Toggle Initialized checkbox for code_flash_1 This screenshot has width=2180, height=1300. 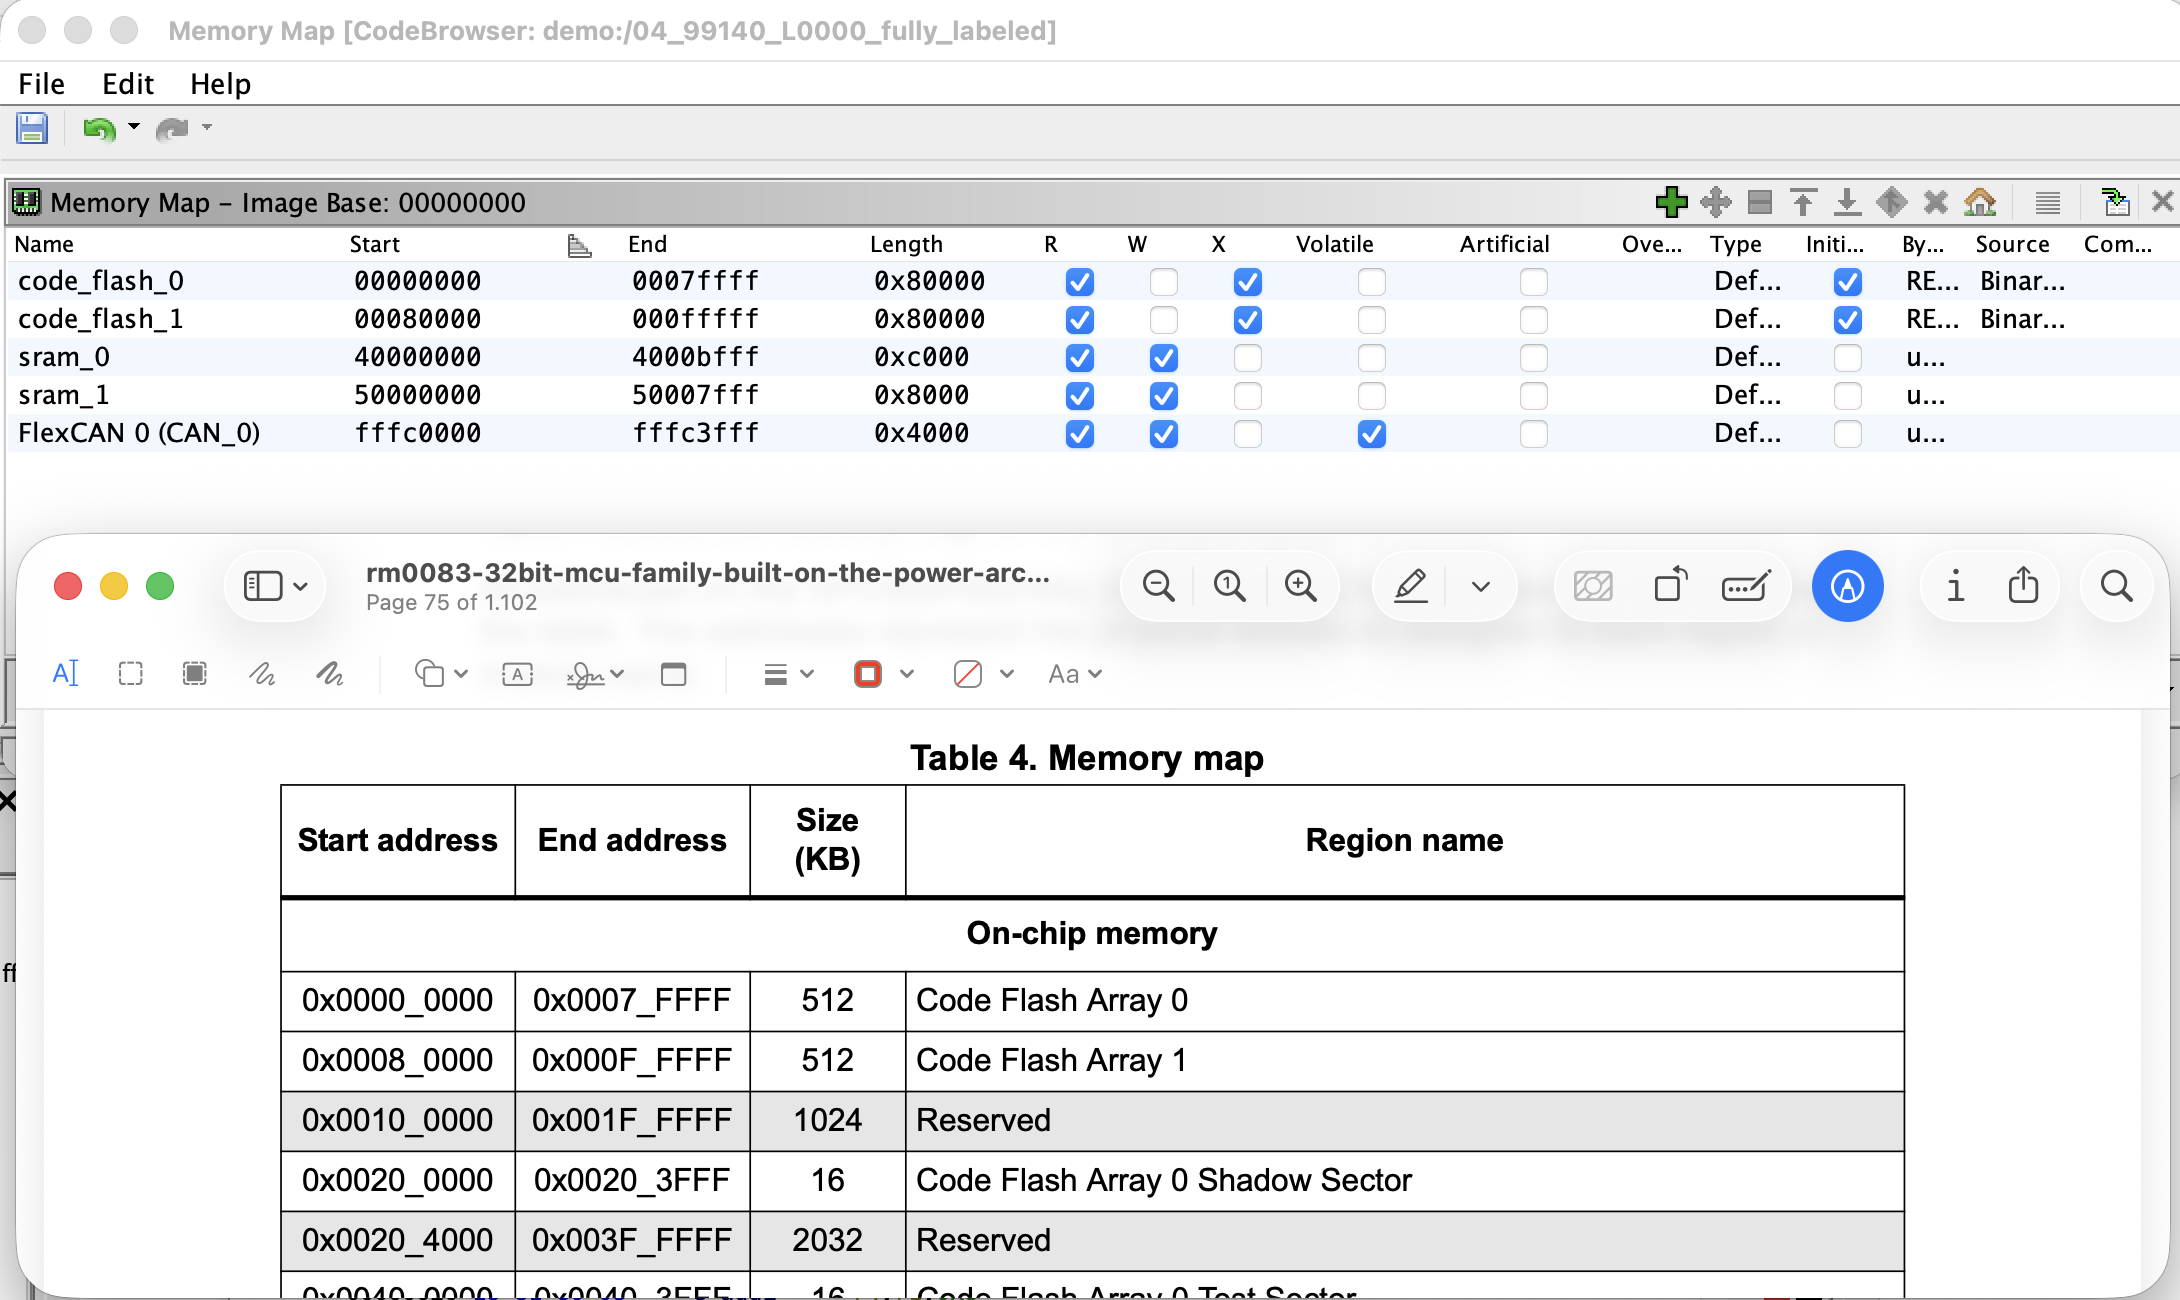pyautogui.click(x=1847, y=320)
